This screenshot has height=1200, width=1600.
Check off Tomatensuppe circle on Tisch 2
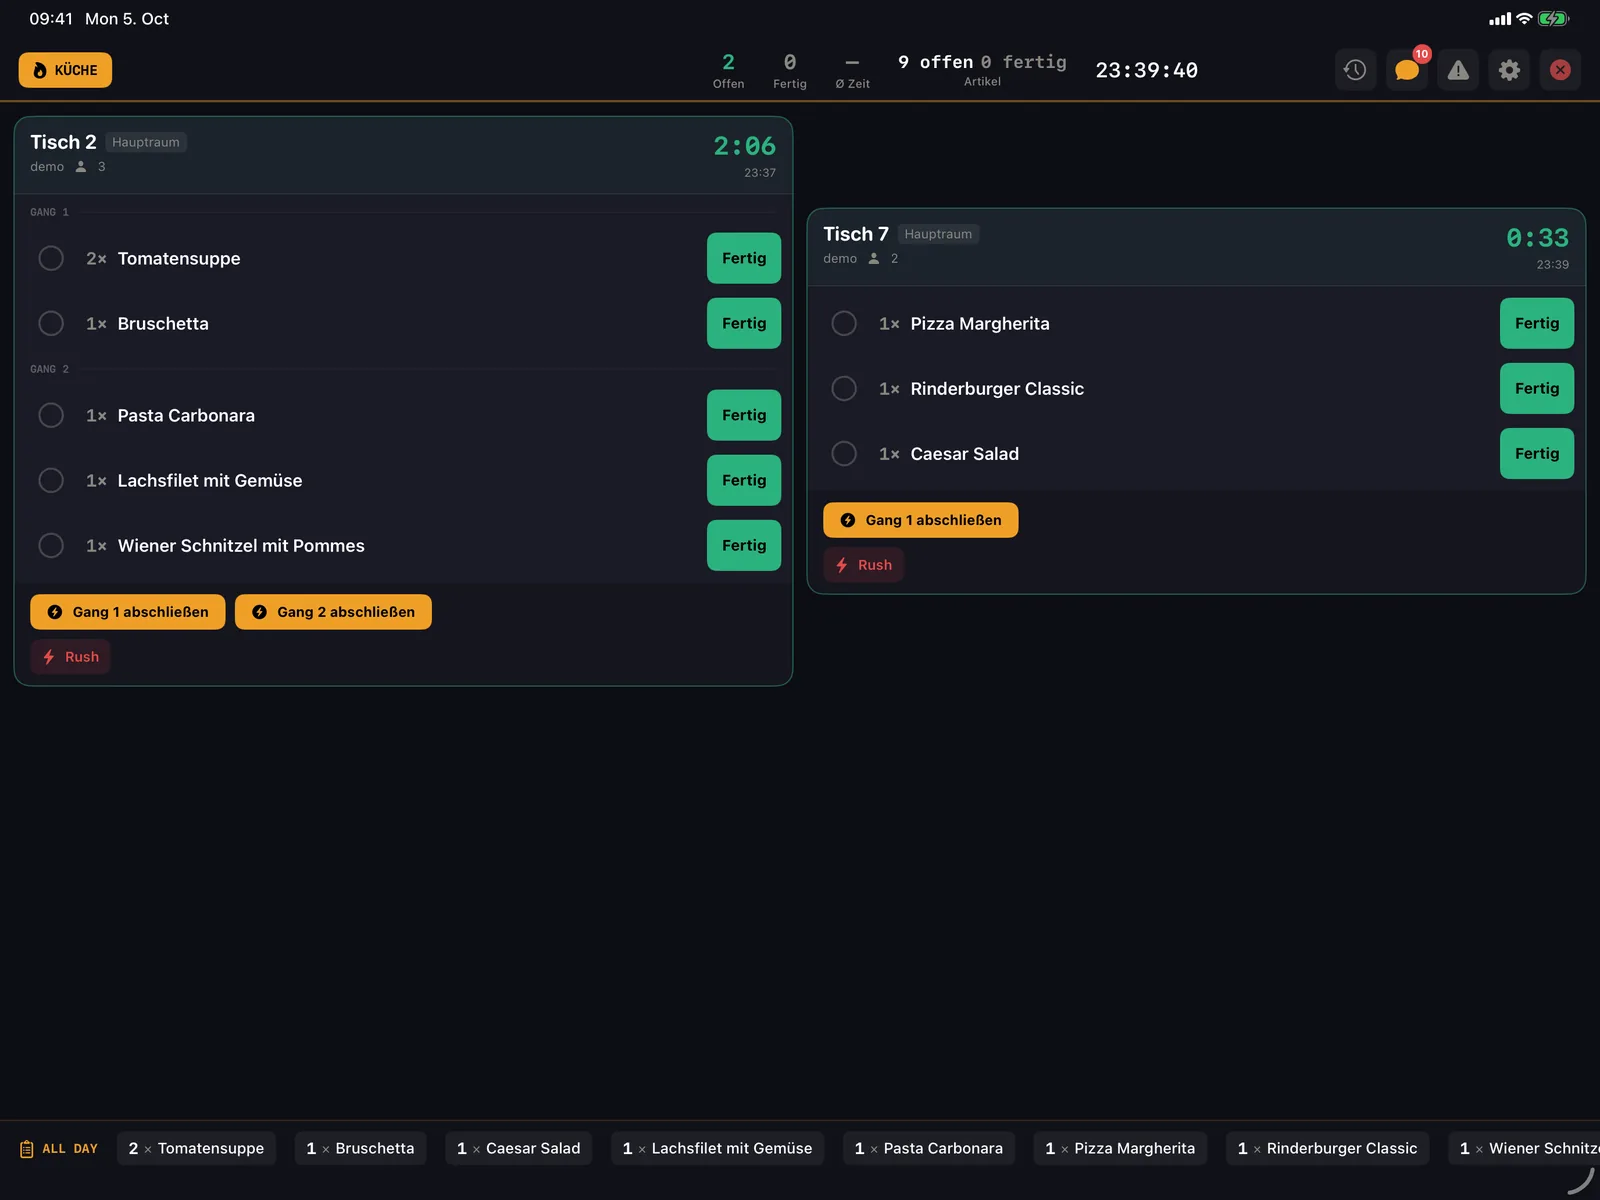pos(51,258)
